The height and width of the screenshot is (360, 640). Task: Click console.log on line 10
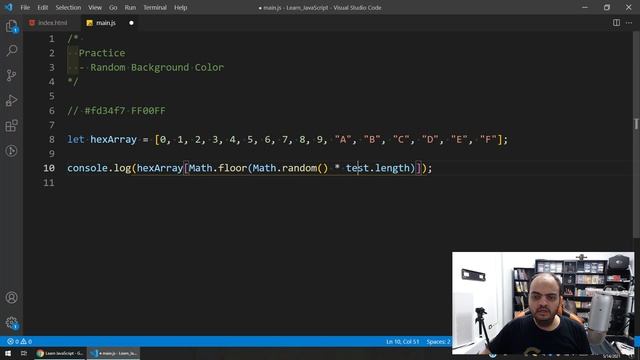tap(99, 168)
